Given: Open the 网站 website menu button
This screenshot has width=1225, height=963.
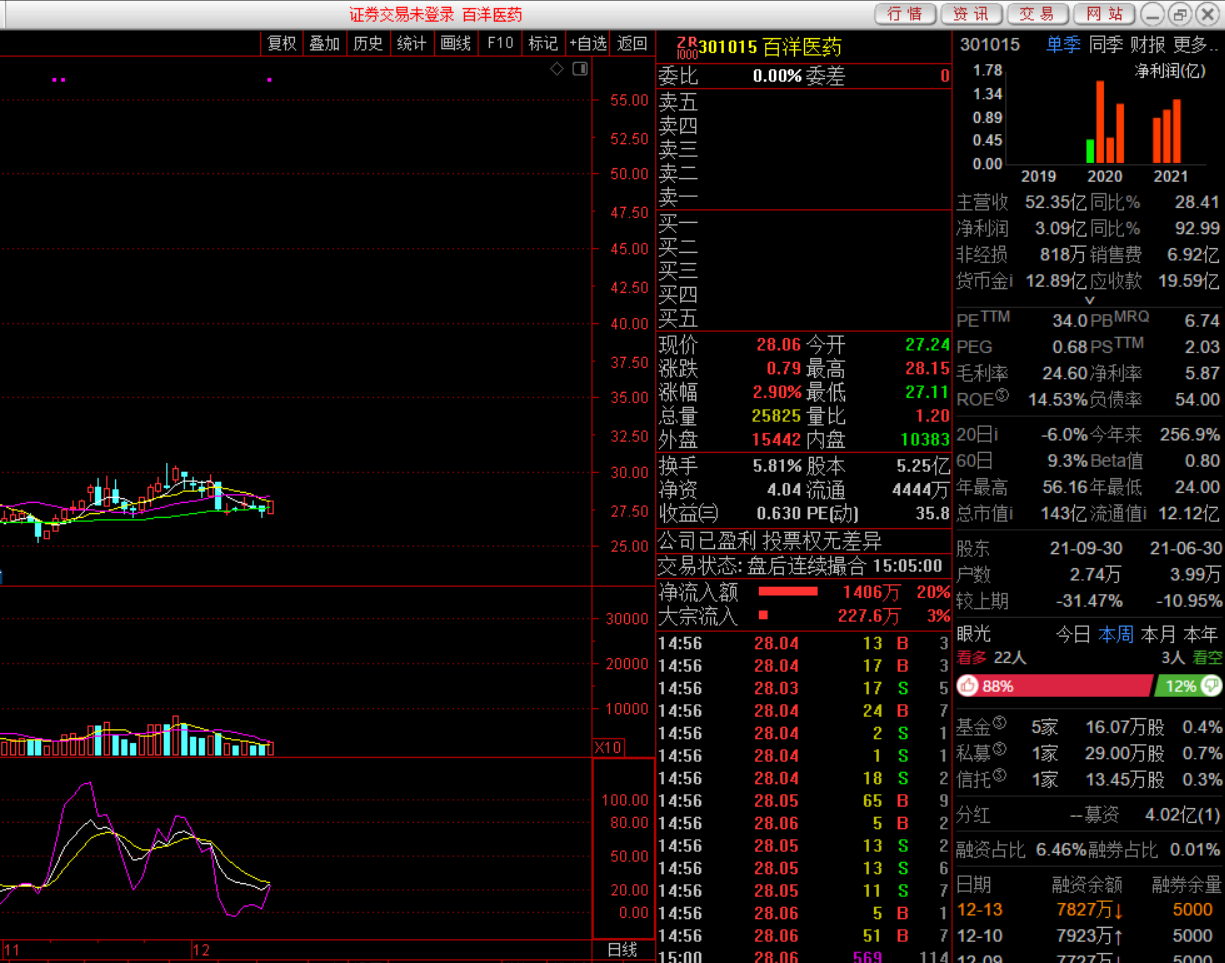Looking at the screenshot, I should tap(1104, 14).
